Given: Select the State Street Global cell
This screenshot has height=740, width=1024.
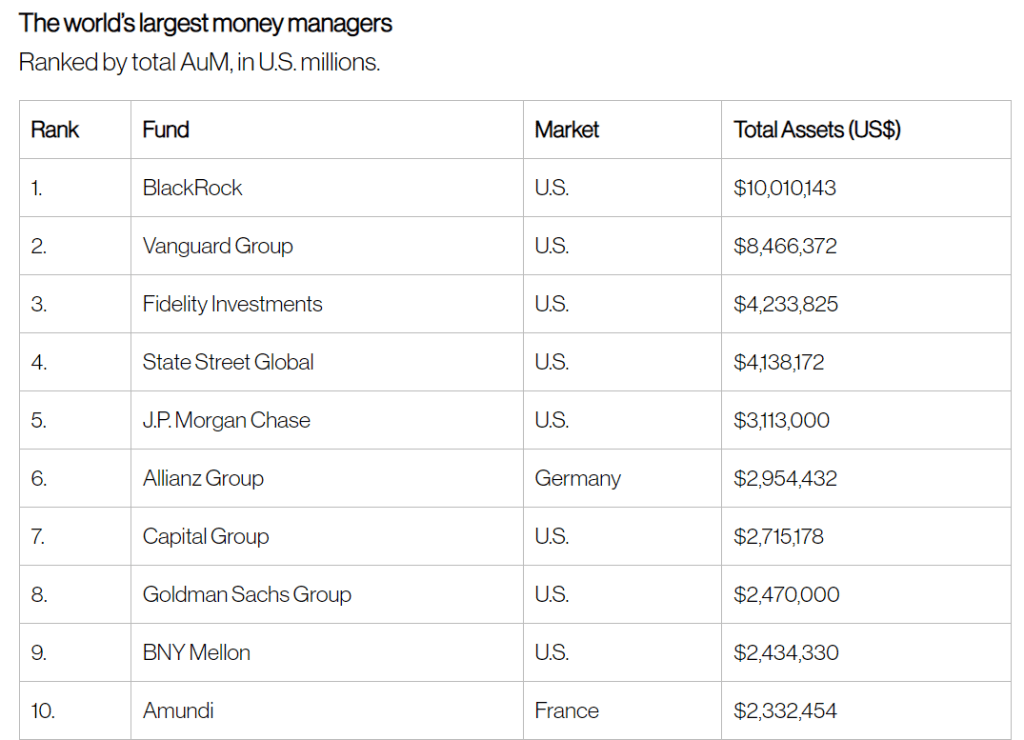Looking at the screenshot, I should click(228, 361).
